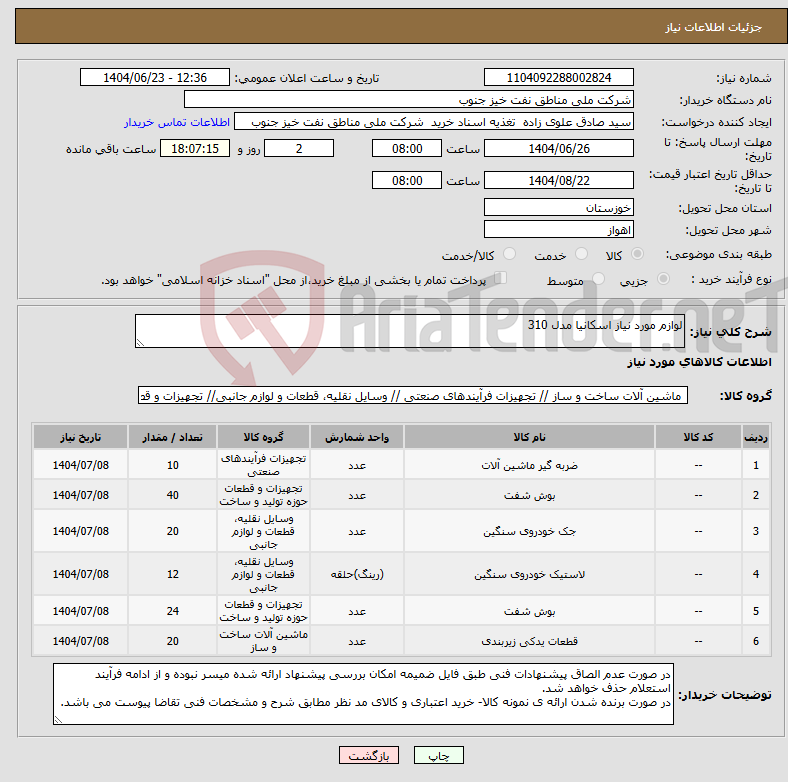
Task: Click the ردیف column header
Action: point(756,437)
